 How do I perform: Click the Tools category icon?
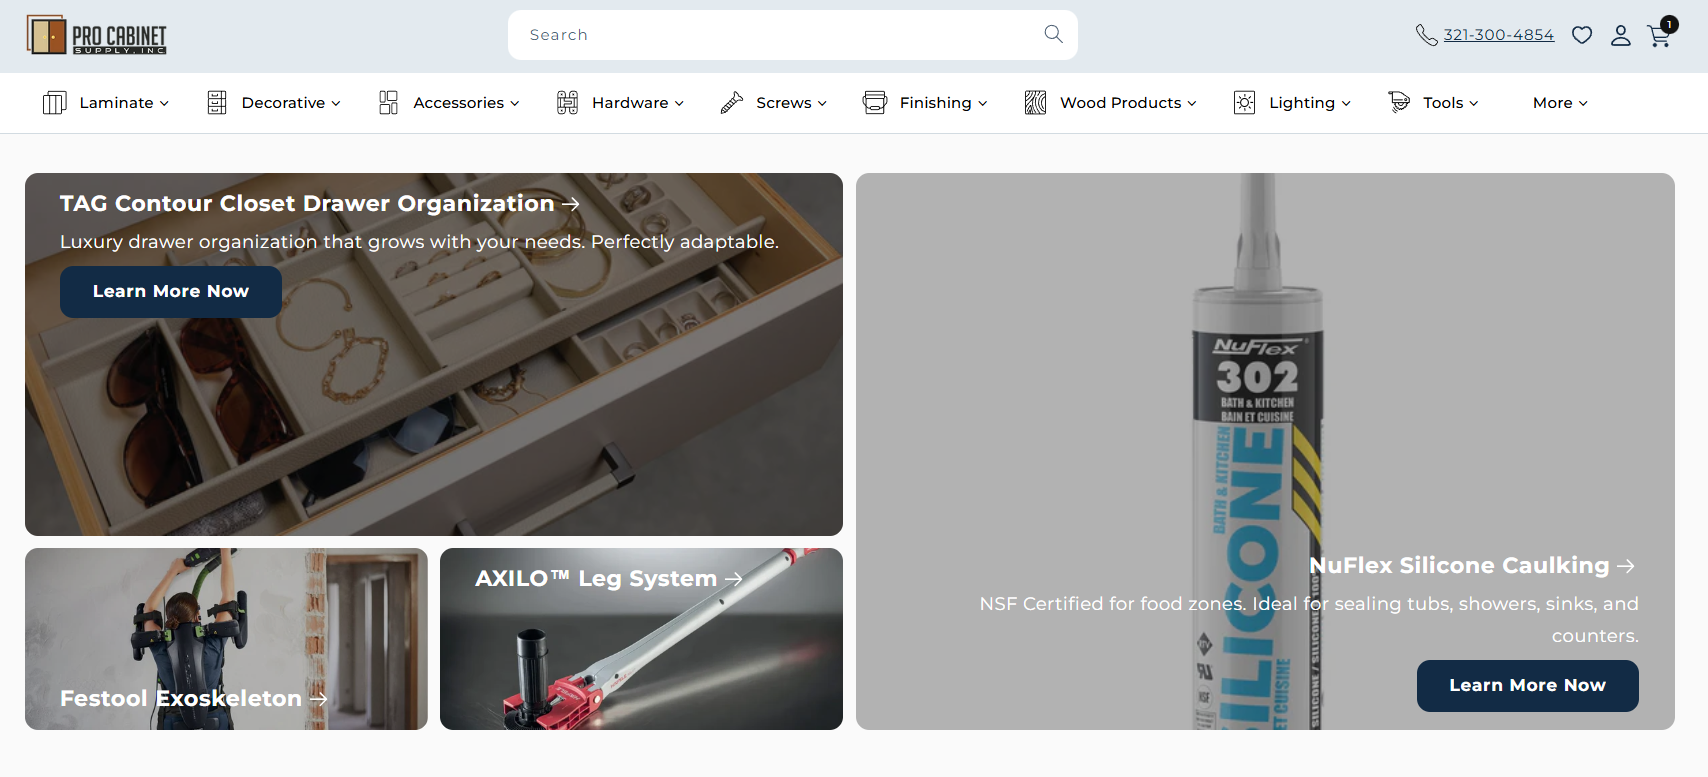point(1399,102)
